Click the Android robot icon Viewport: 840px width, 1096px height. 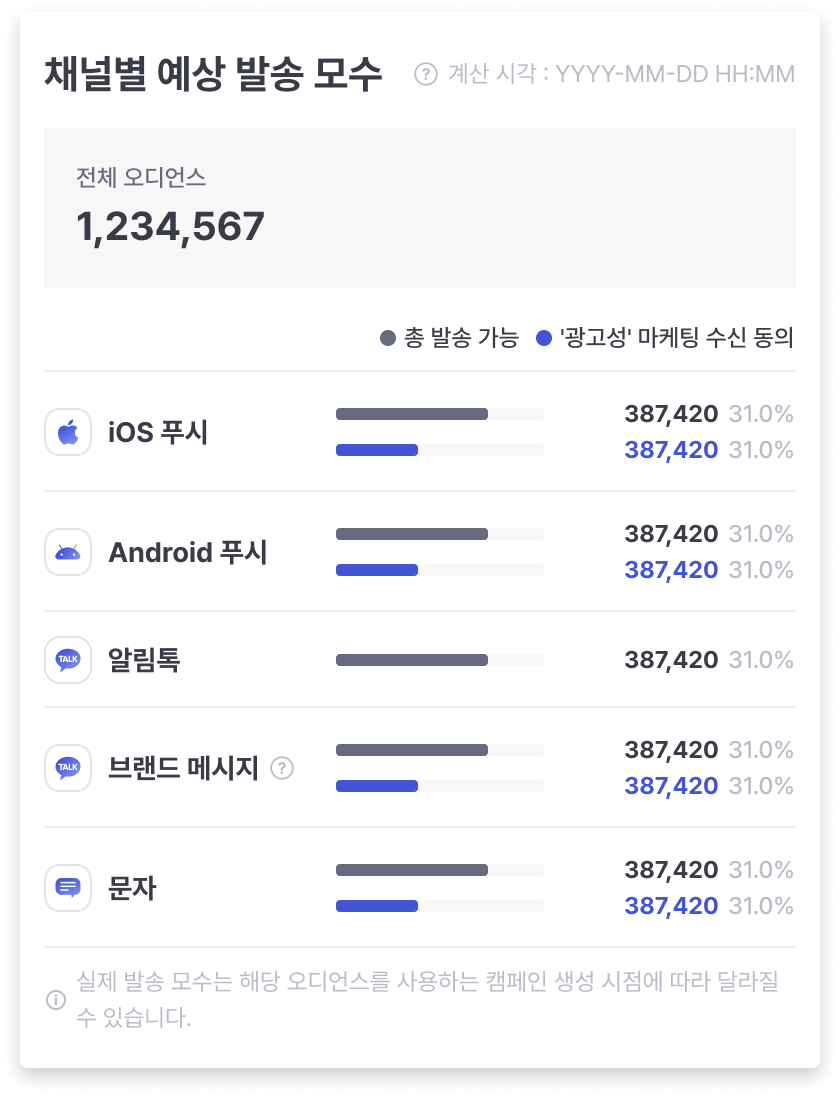tap(68, 552)
